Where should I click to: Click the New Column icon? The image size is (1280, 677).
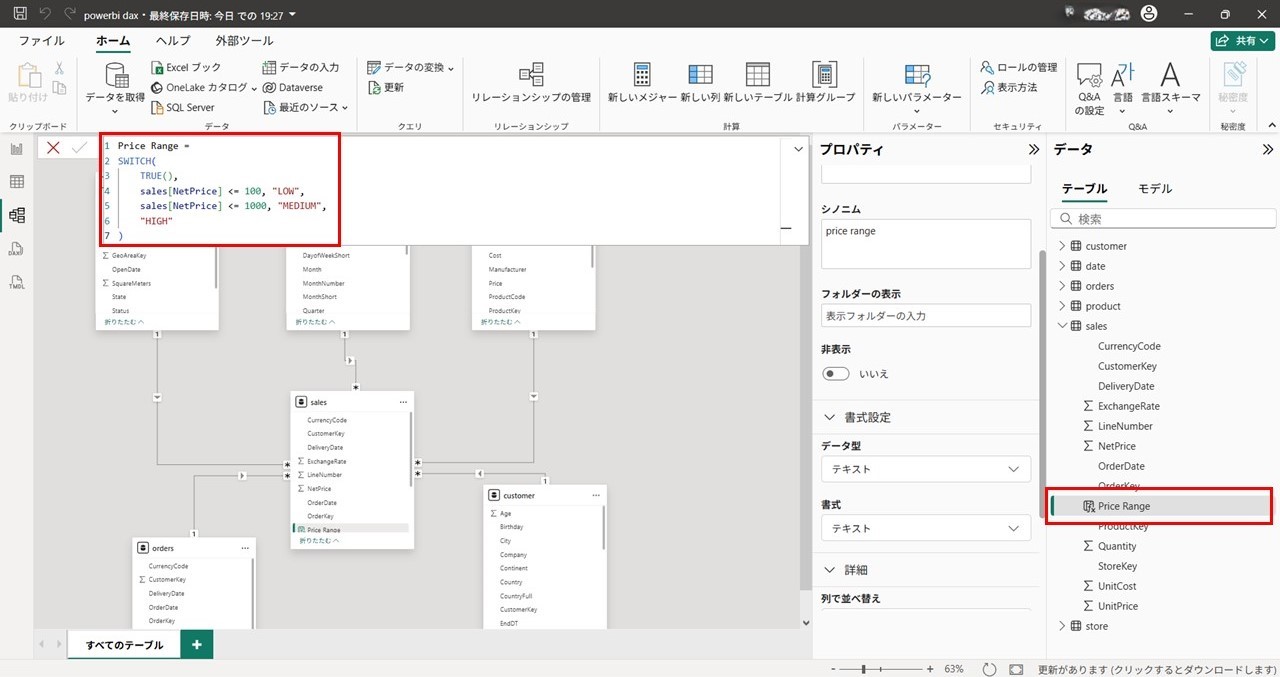[700, 75]
